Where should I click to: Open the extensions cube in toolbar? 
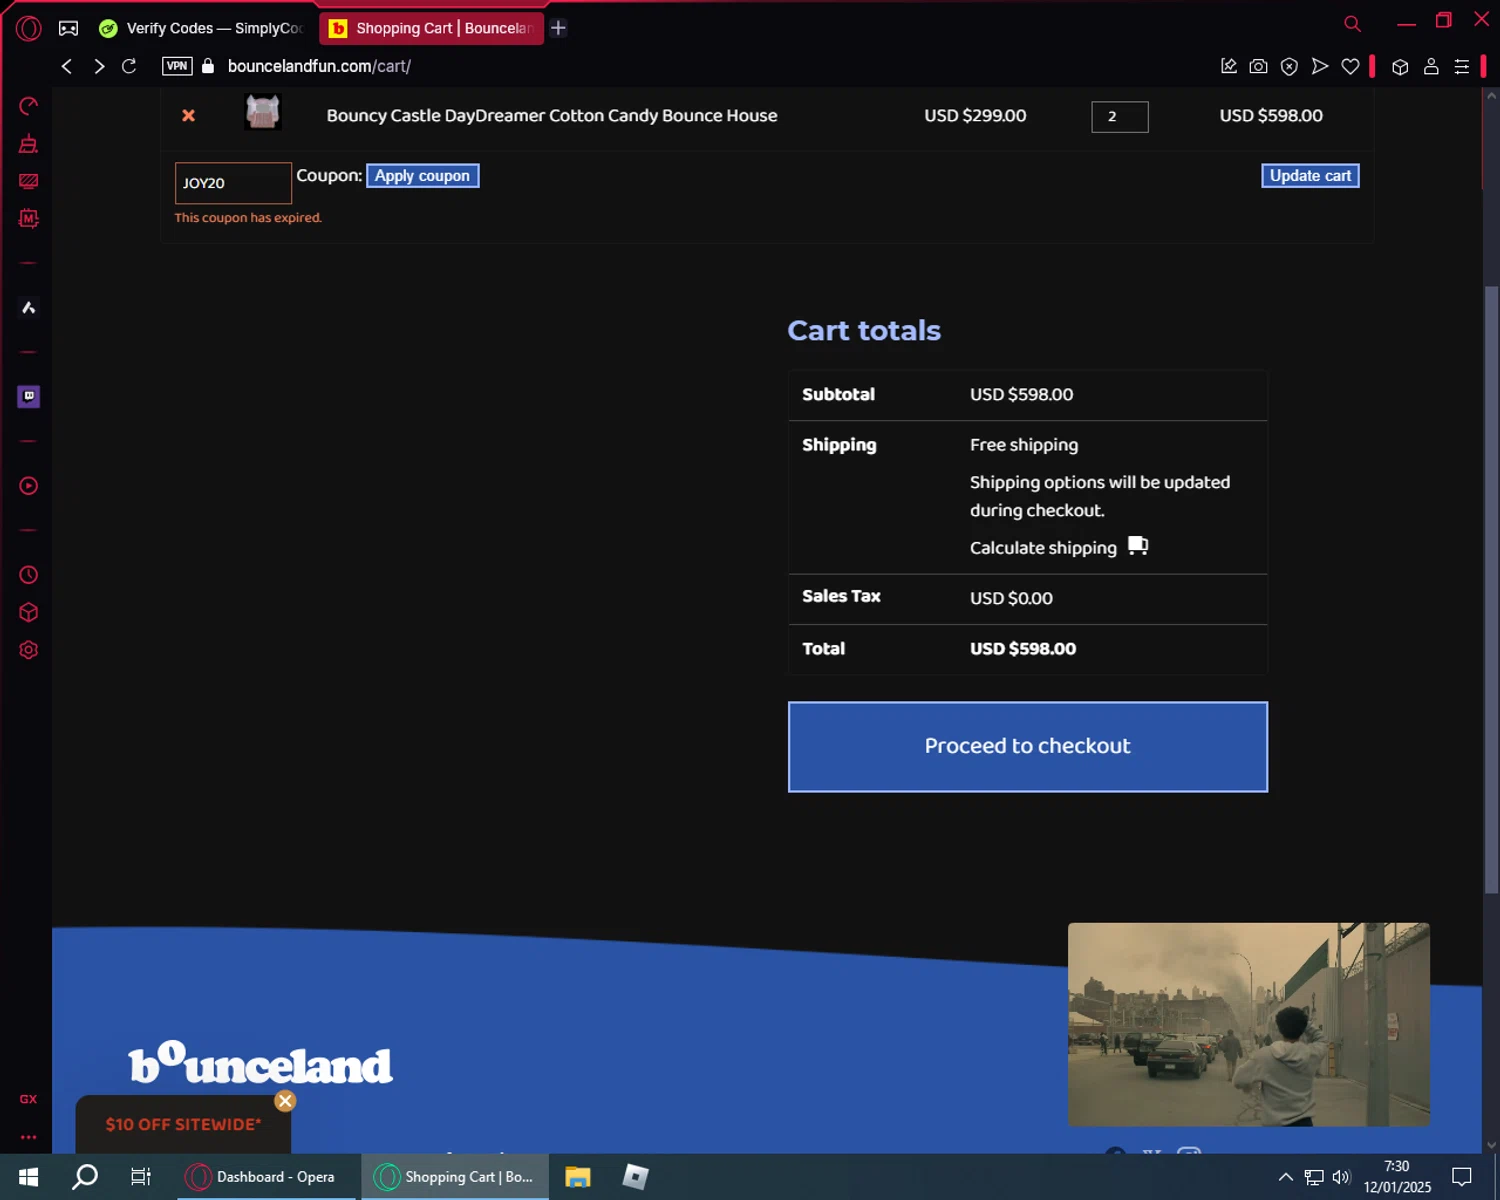1400,66
